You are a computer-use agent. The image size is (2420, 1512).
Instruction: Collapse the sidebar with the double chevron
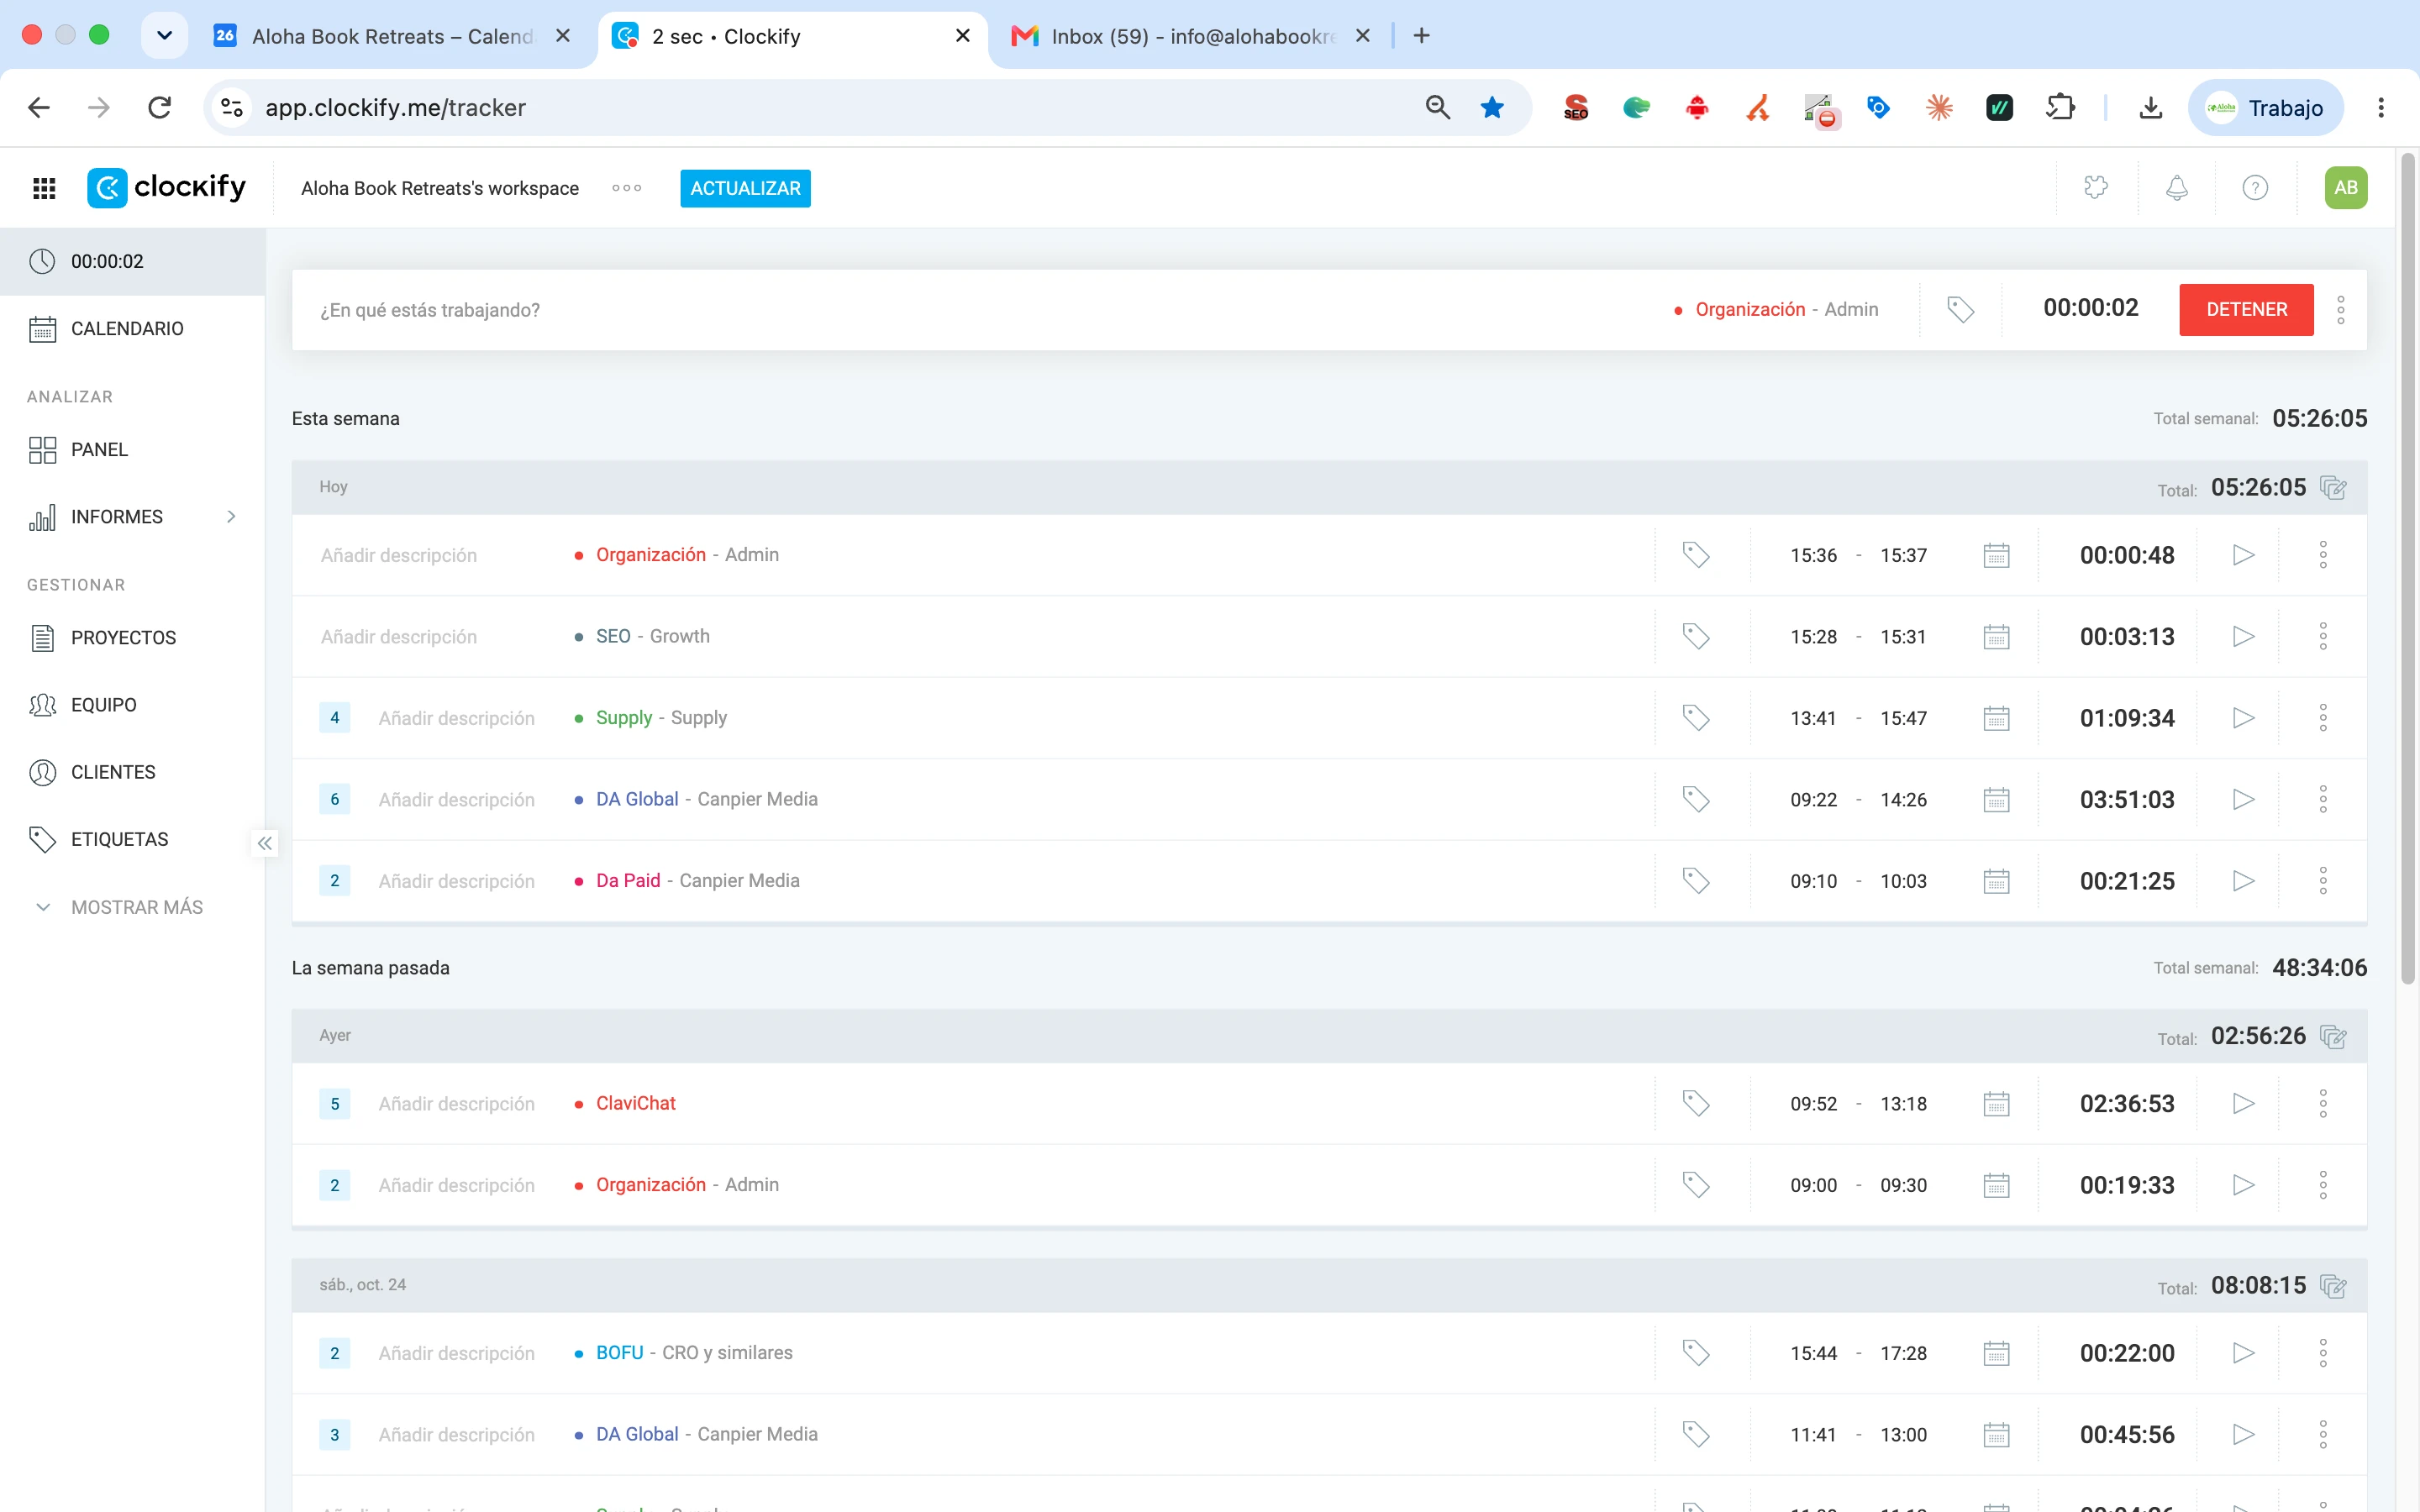click(x=264, y=843)
